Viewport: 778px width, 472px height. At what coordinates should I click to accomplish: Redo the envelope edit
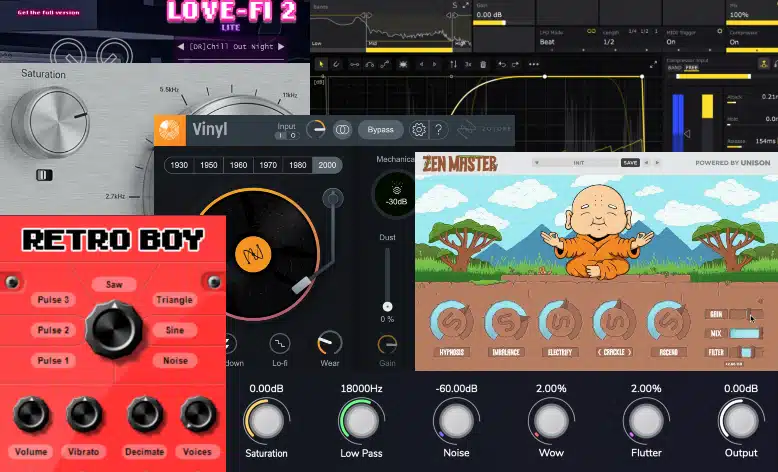[516, 65]
